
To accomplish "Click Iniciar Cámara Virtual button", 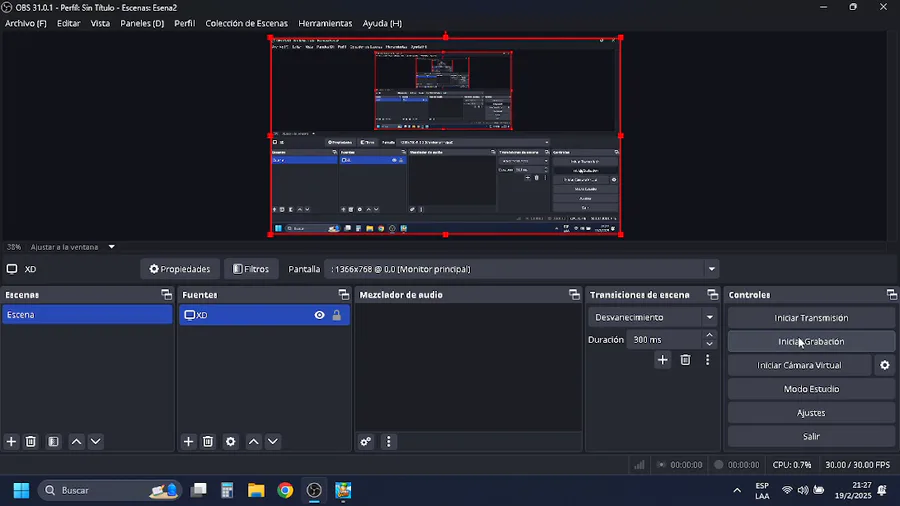I will coord(799,365).
